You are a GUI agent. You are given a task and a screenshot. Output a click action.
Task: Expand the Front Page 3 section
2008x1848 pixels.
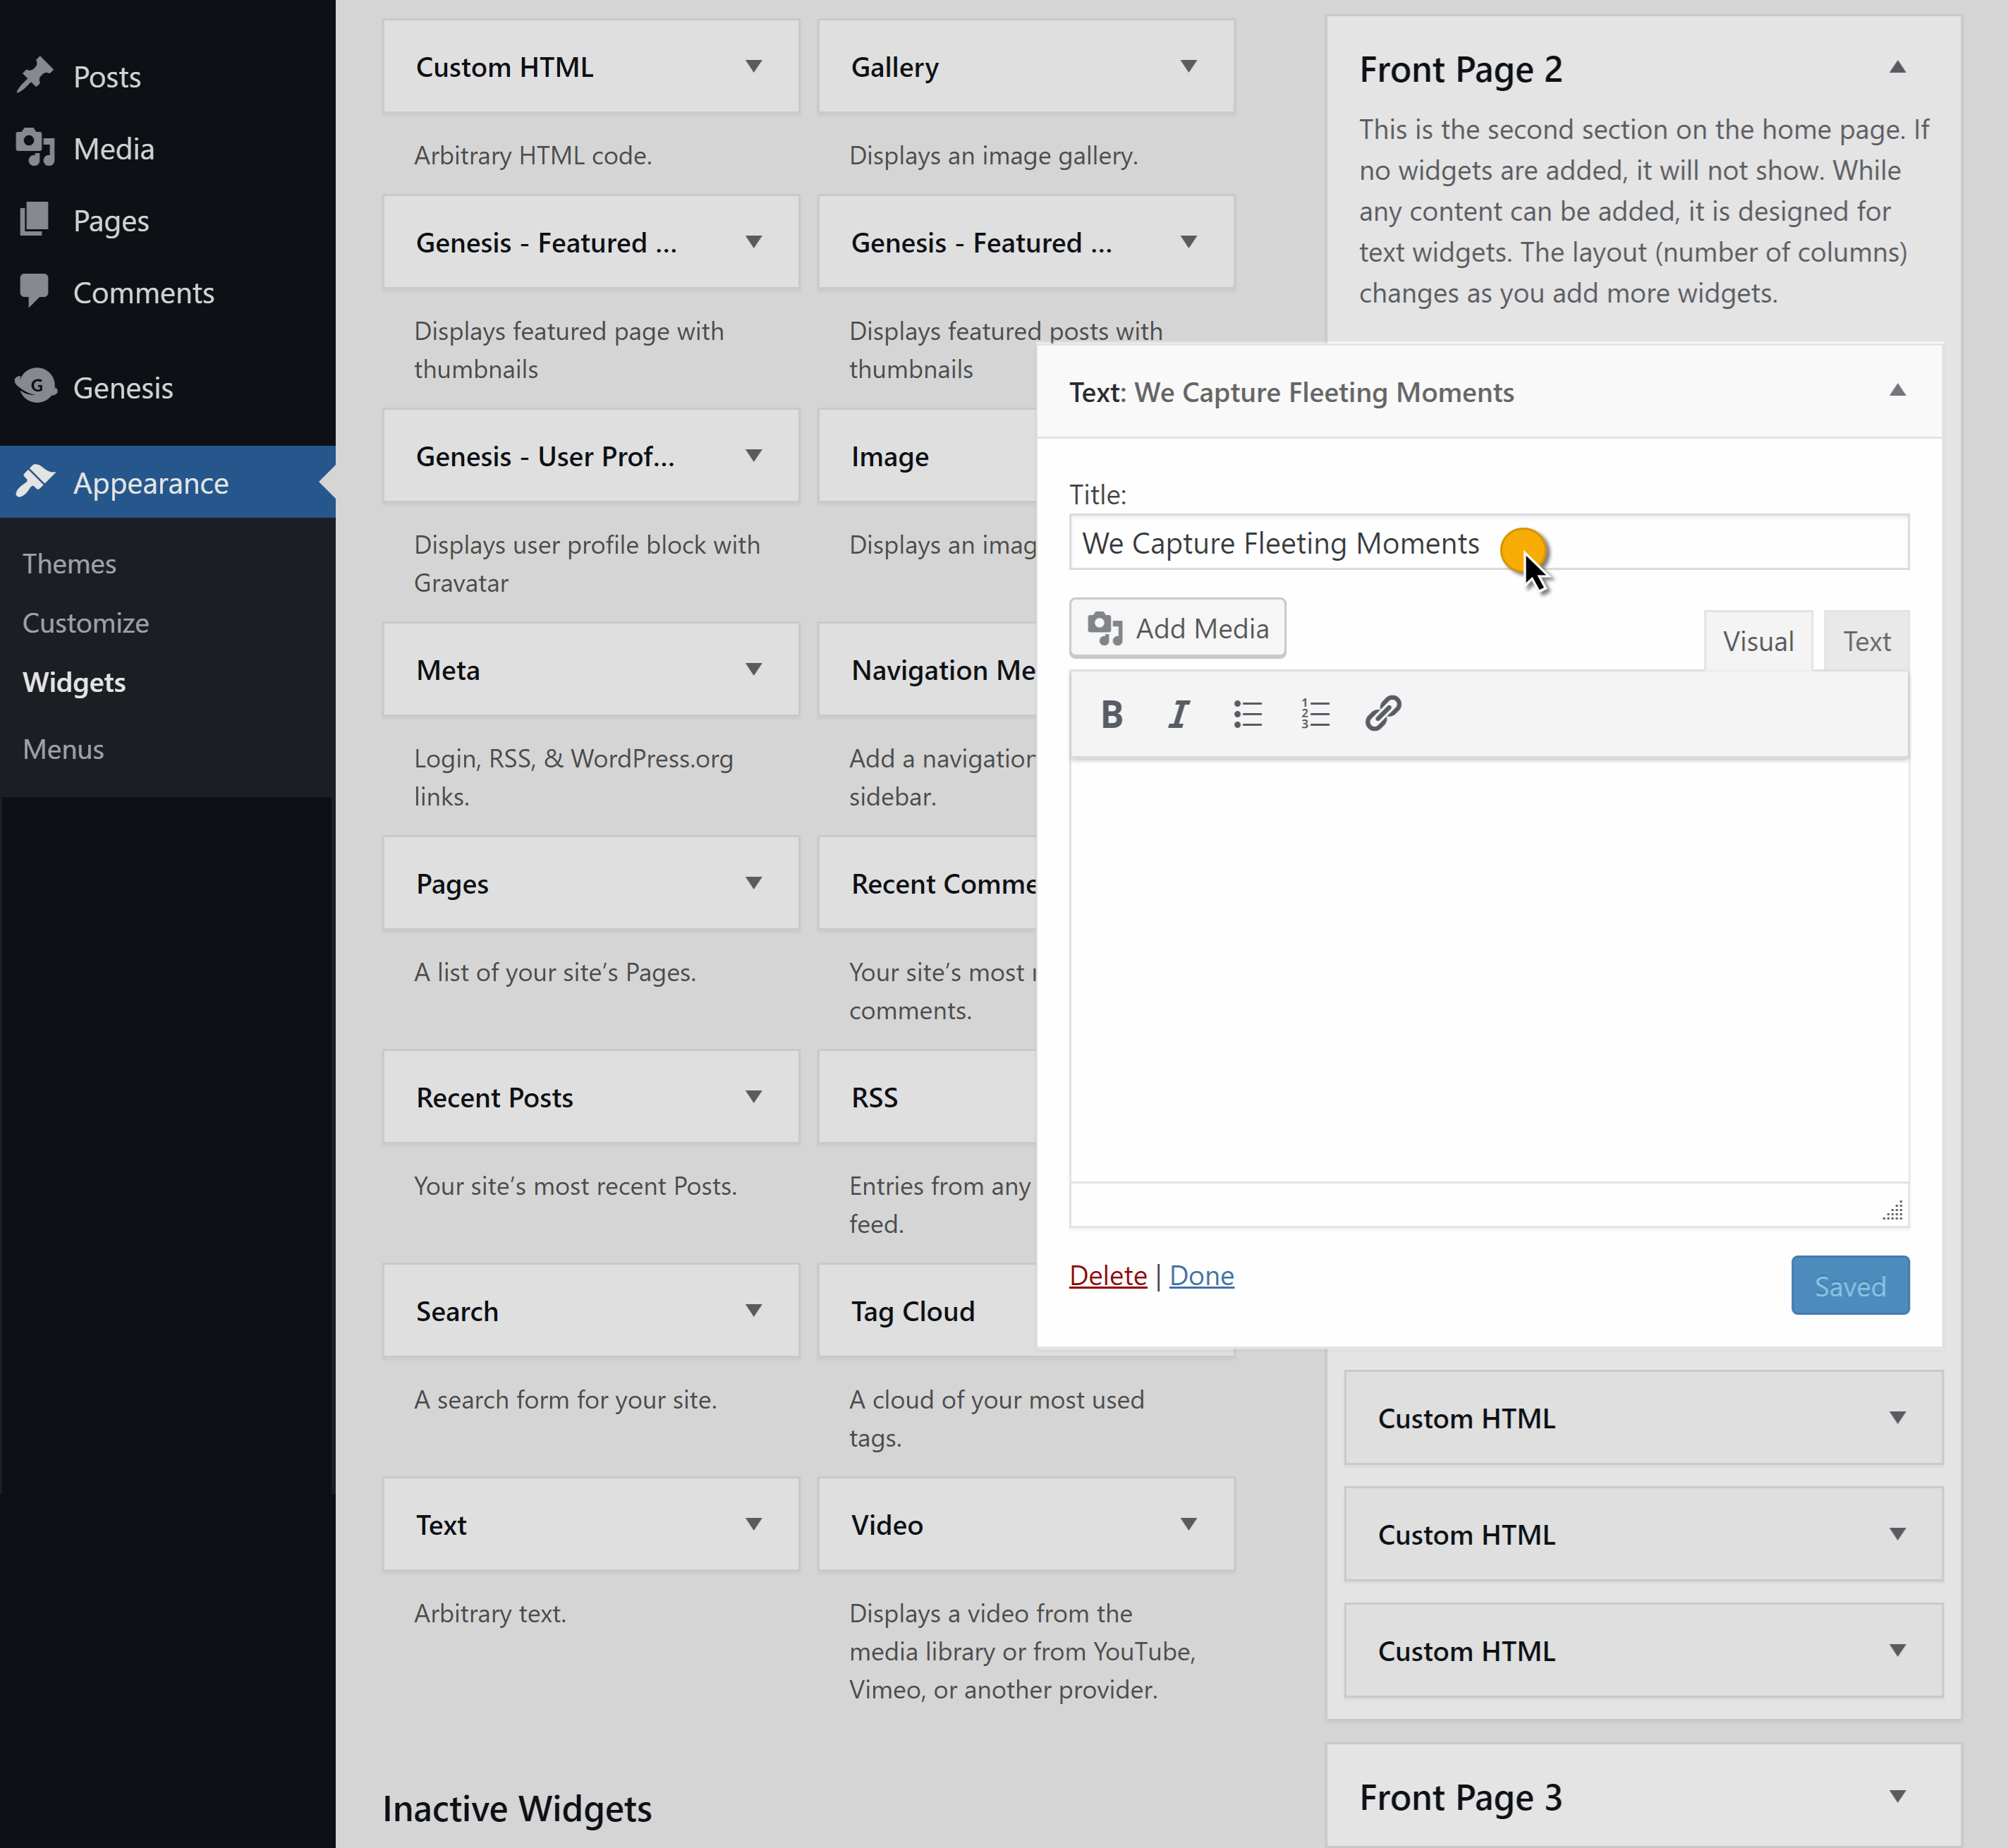[1896, 1796]
